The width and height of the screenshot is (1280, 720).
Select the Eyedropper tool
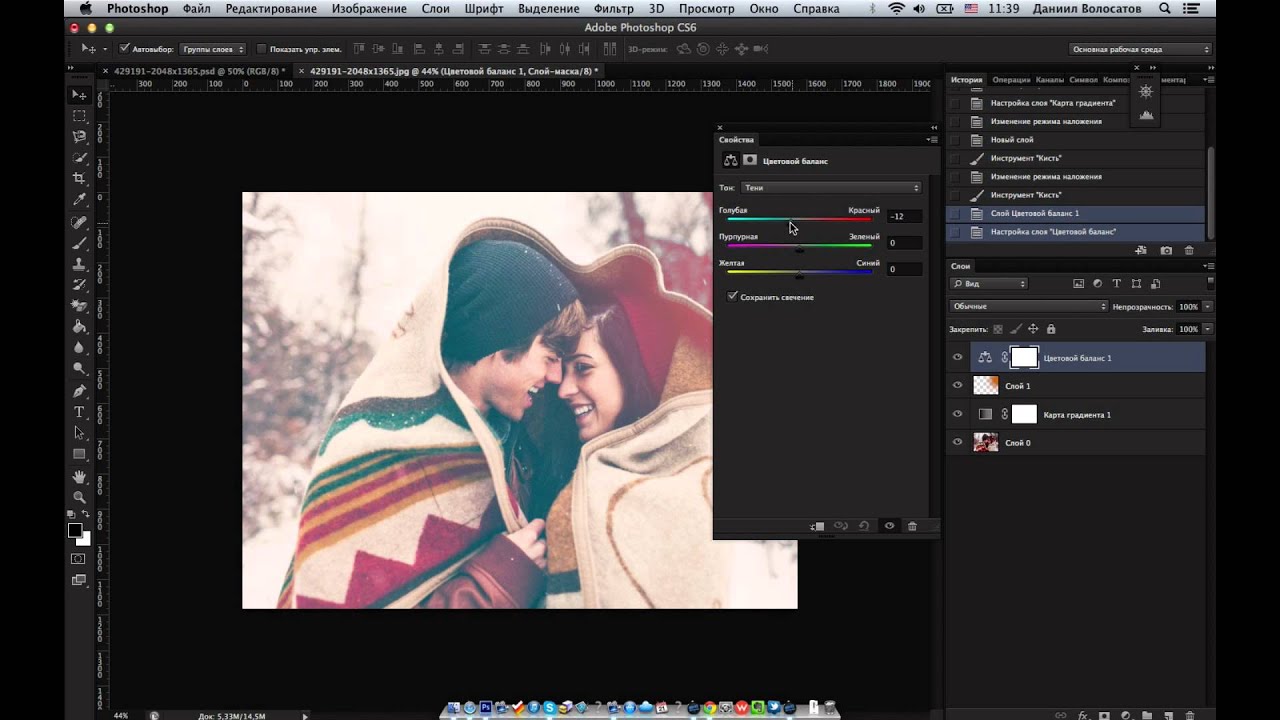coord(79,200)
